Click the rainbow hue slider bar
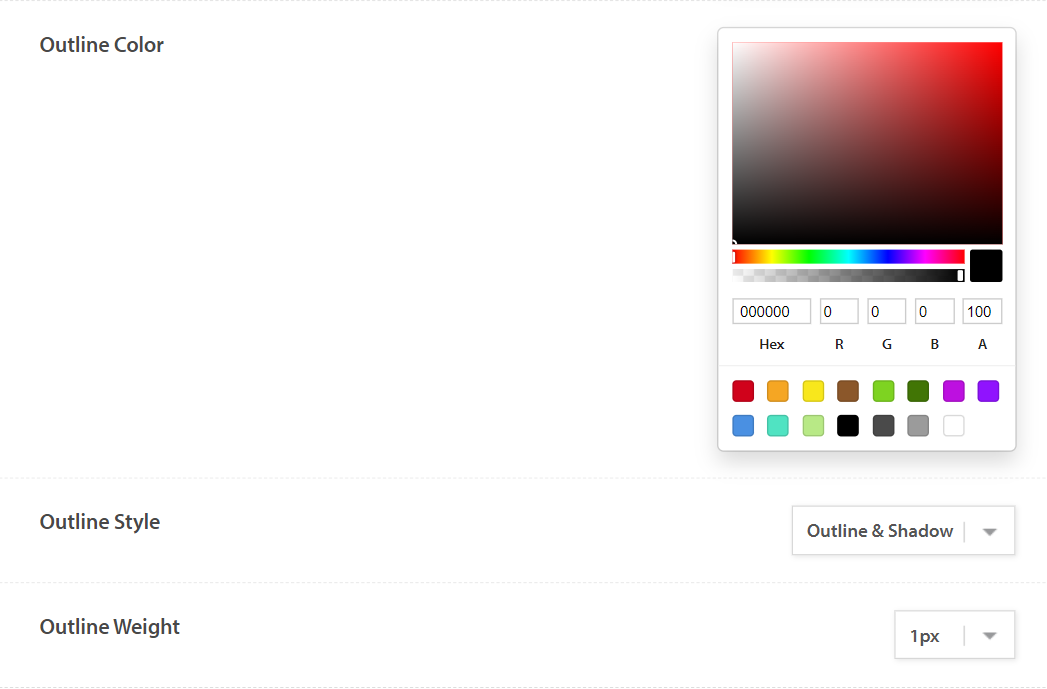This screenshot has height=689, width=1047. tap(848, 257)
